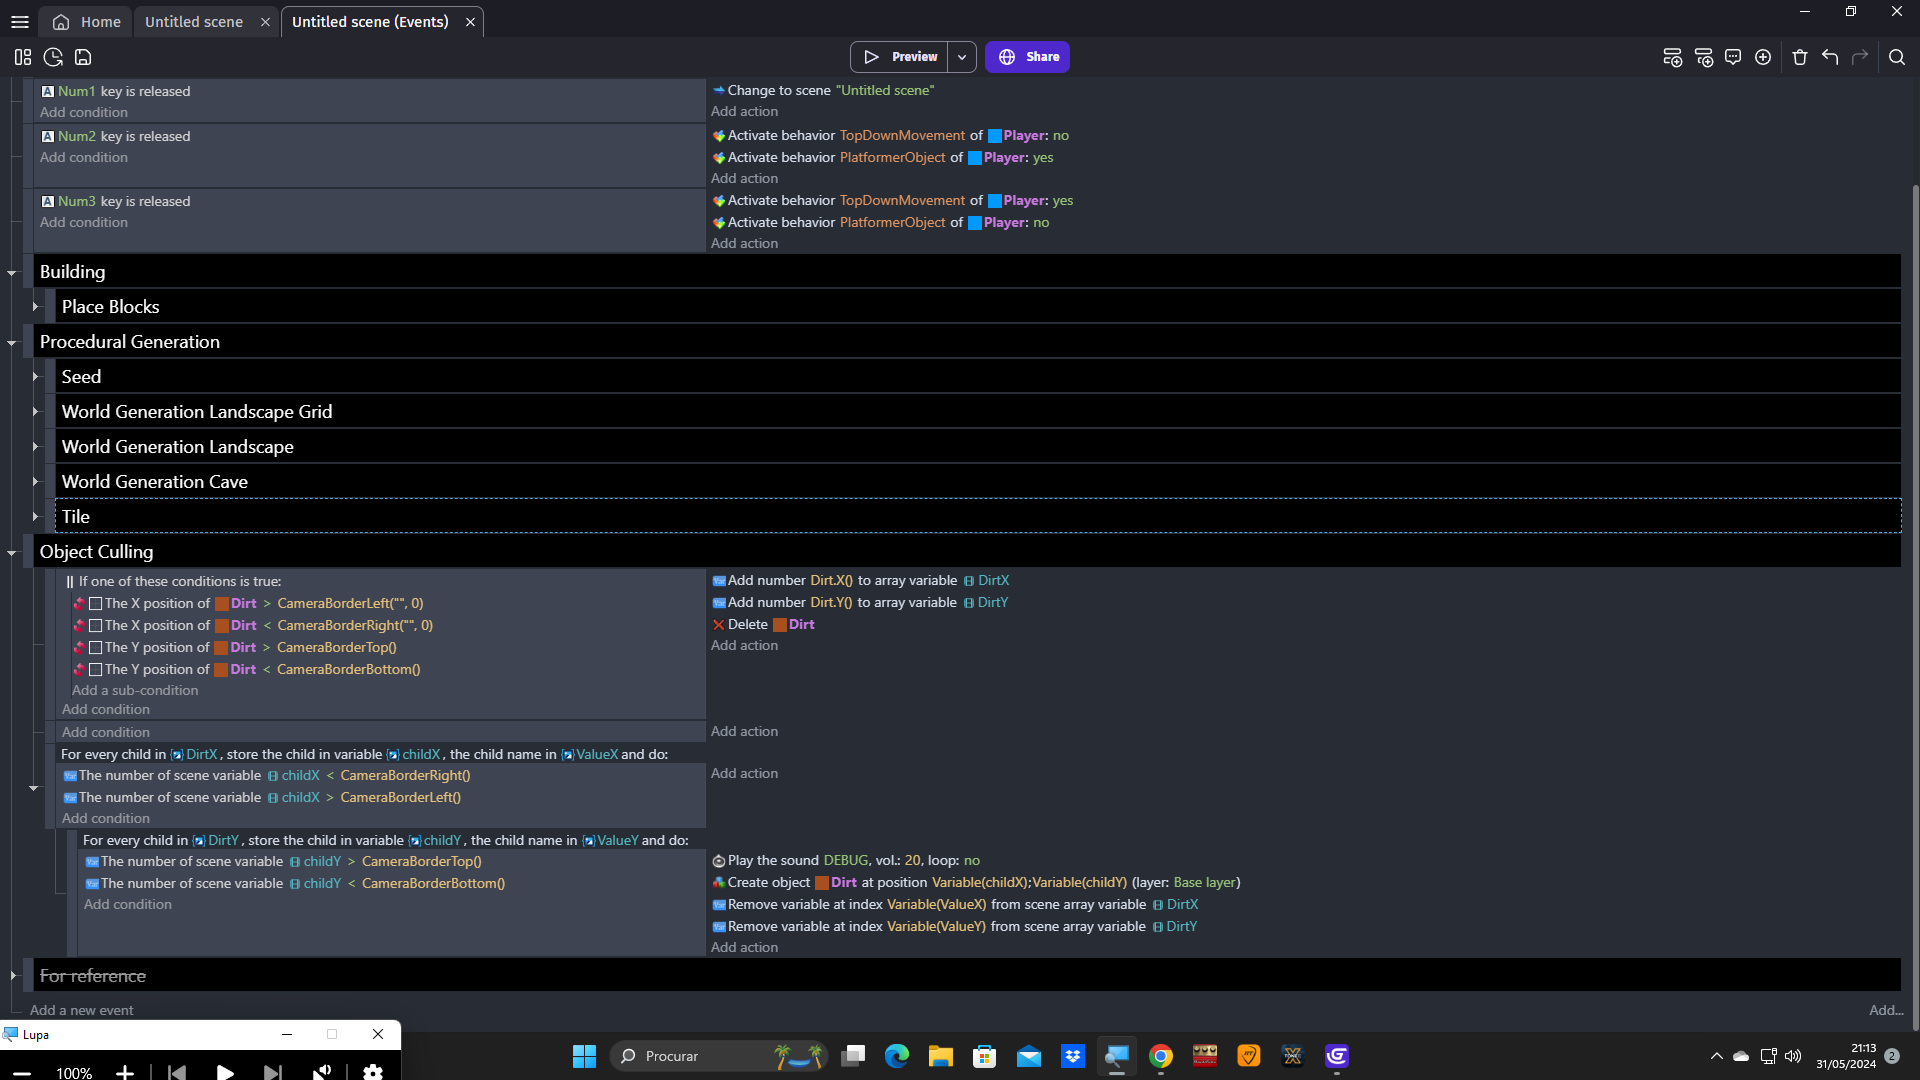Add a comment event icon

point(1733,57)
